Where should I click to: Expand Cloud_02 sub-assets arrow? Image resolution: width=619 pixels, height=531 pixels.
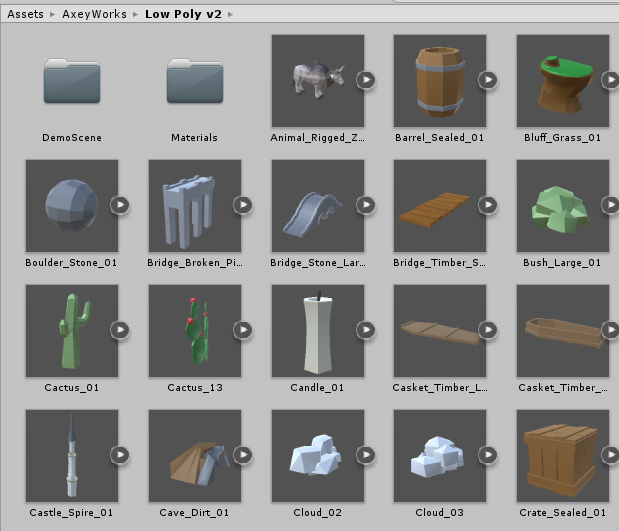[366, 455]
